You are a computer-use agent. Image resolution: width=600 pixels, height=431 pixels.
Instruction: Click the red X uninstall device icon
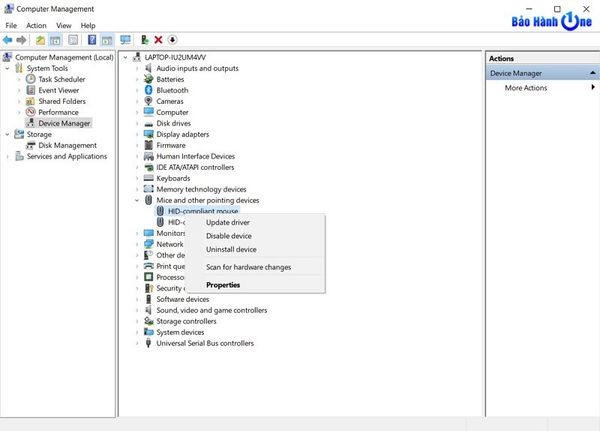tap(158, 40)
